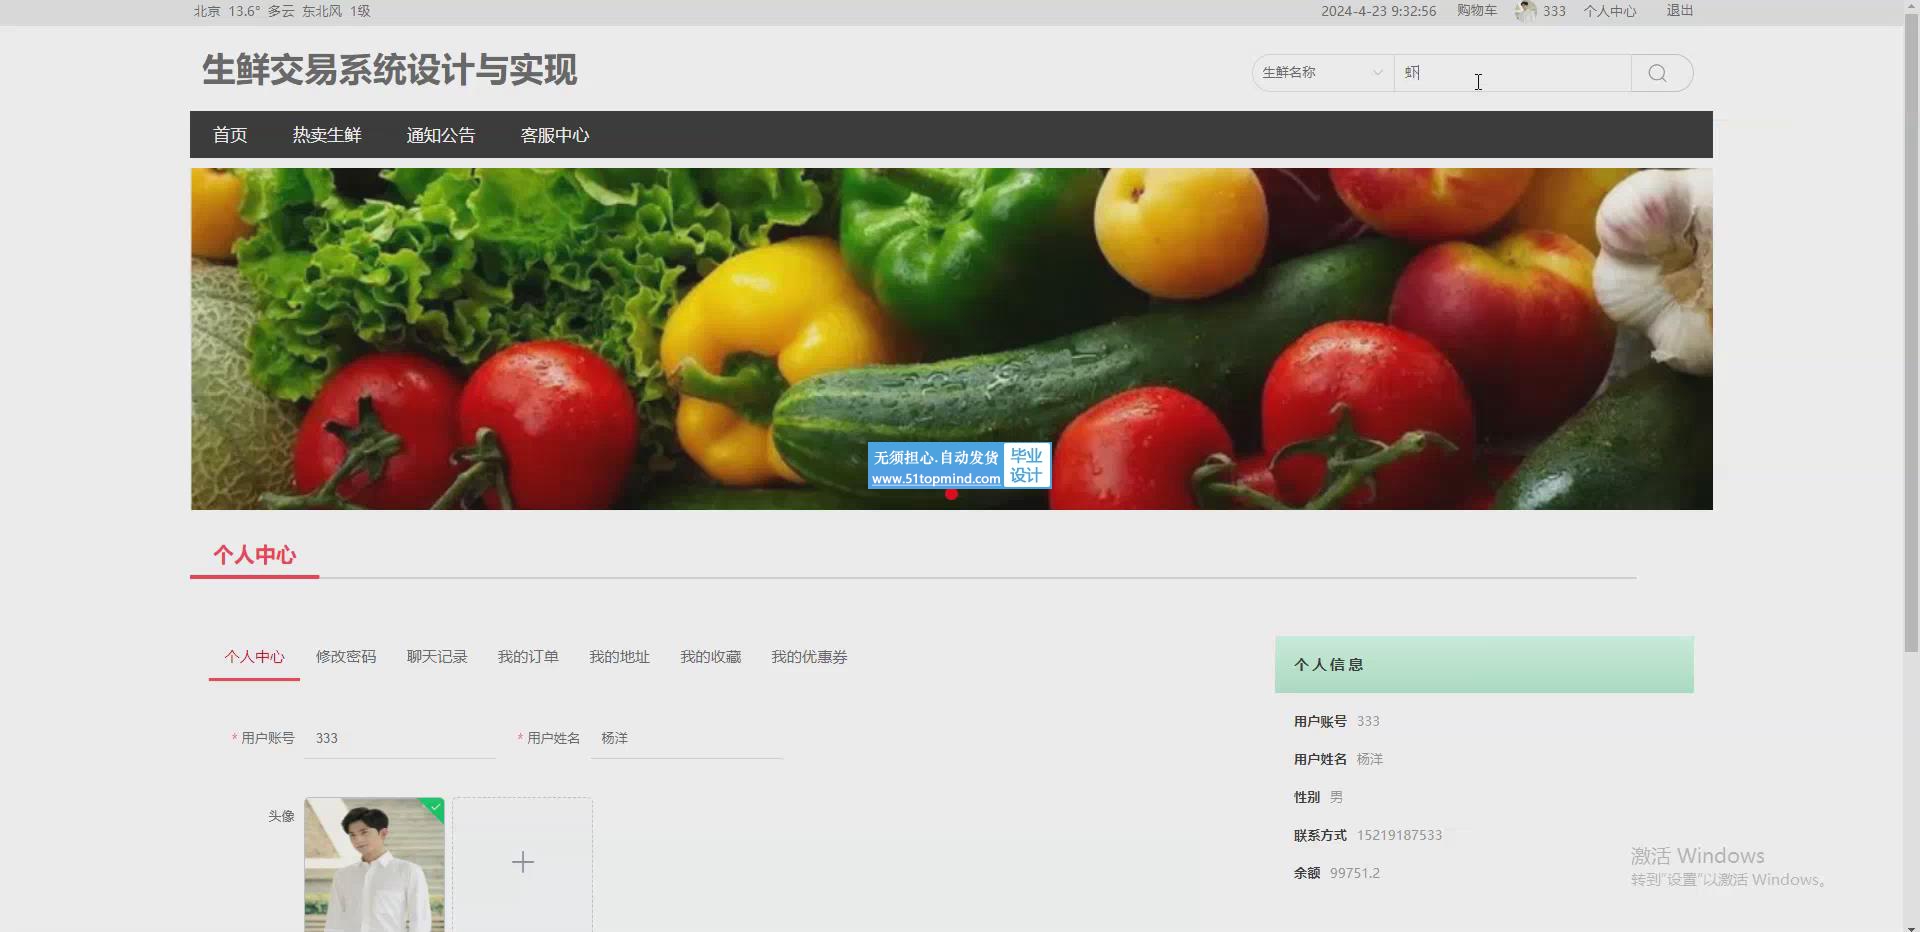This screenshot has height=932, width=1920.
Task: Select the 个人中心 sub-tab
Action: pos(254,657)
